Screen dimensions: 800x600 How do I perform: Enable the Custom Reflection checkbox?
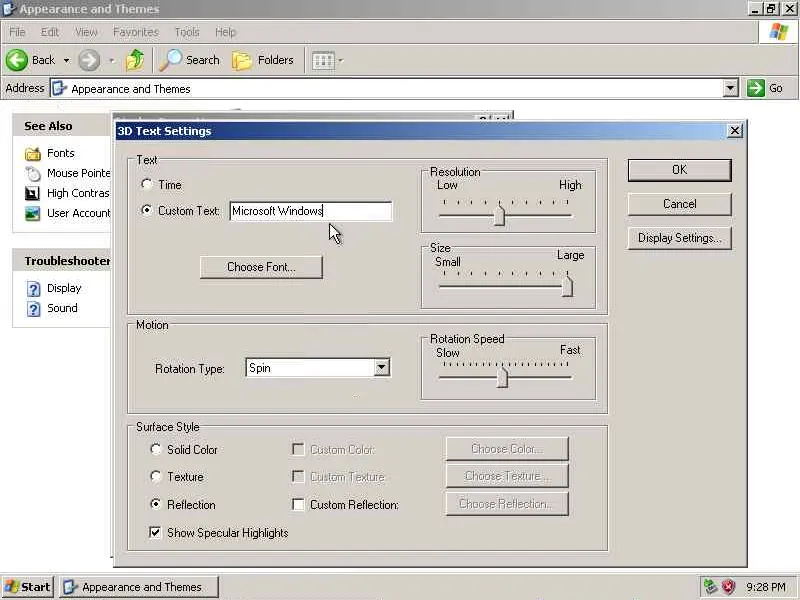(298, 505)
